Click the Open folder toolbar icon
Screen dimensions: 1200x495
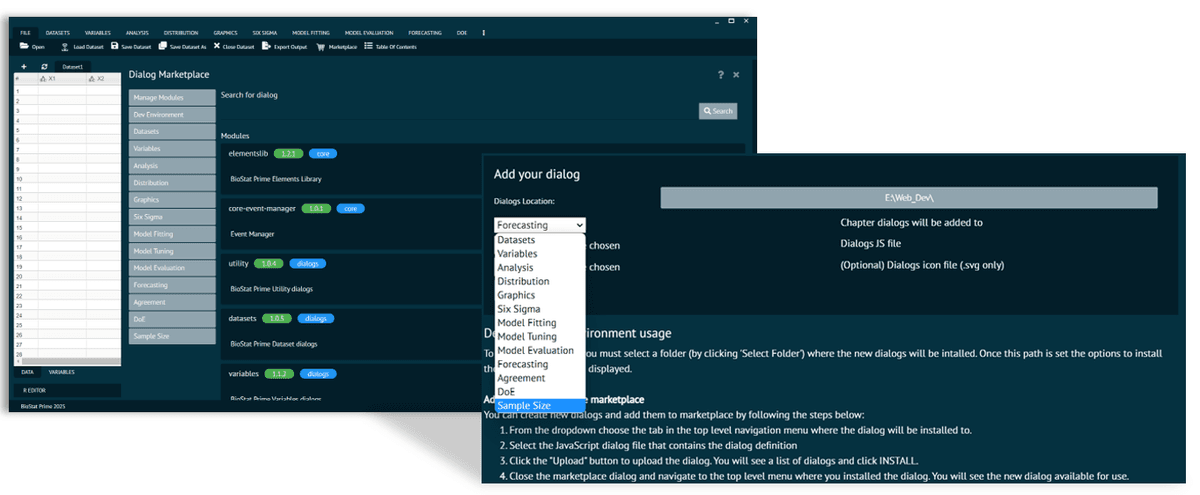coord(24,46)
